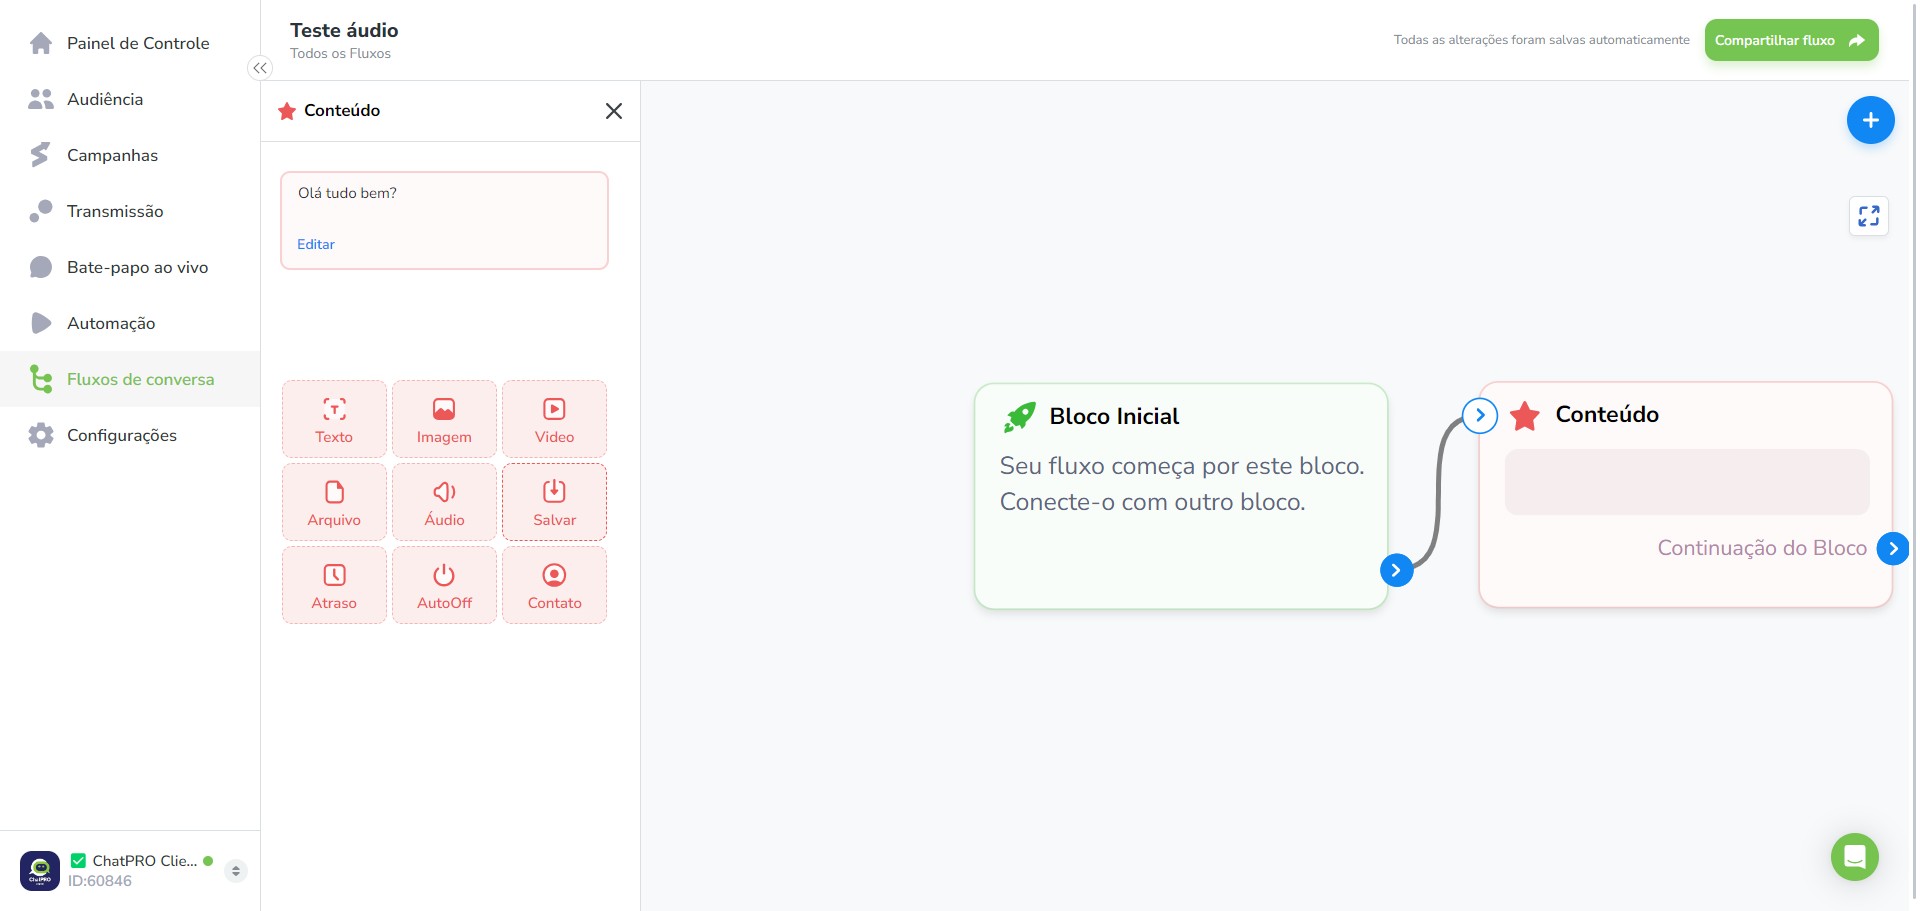1920x911 pixels.
Task: Toggle fullscreen canvas view icon
Action: (x=1868, y=216)
